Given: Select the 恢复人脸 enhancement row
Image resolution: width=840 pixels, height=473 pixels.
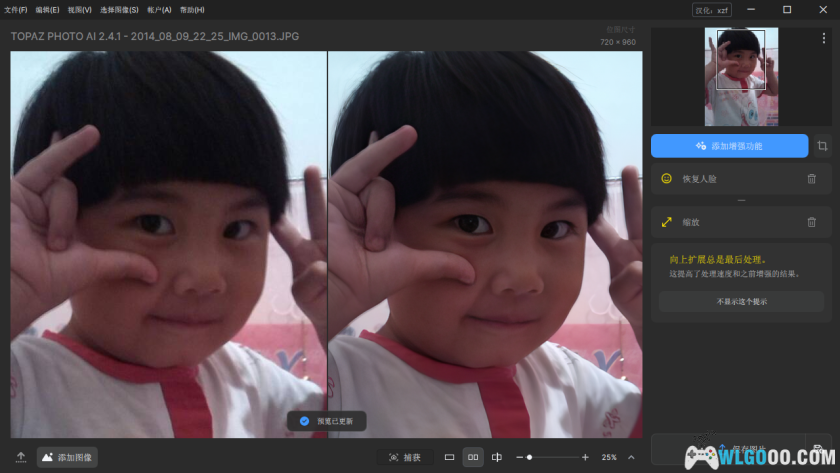Looking at the screenshot, I should pyautogui.click(x=741, y=179).
